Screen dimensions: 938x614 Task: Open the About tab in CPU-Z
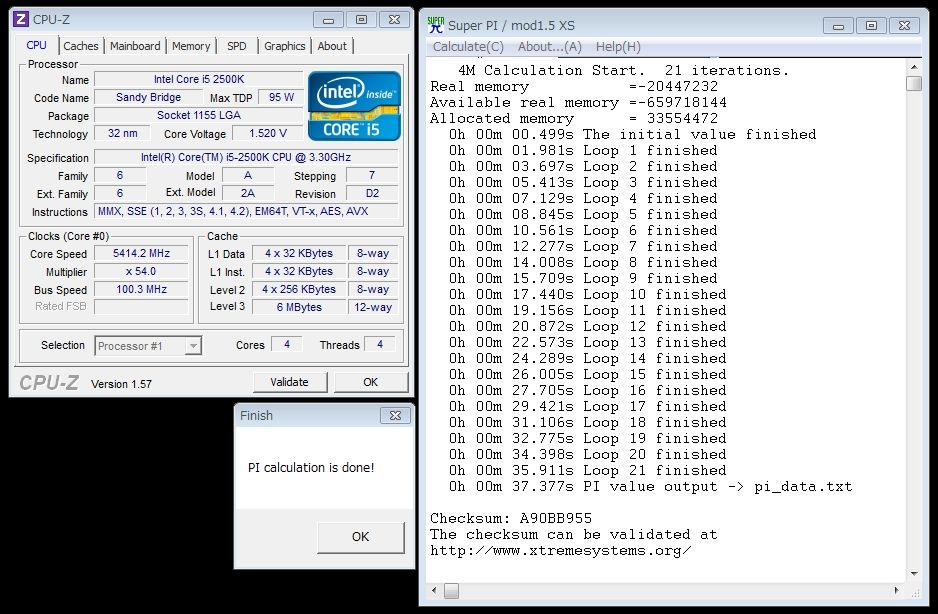pos(332,46)
